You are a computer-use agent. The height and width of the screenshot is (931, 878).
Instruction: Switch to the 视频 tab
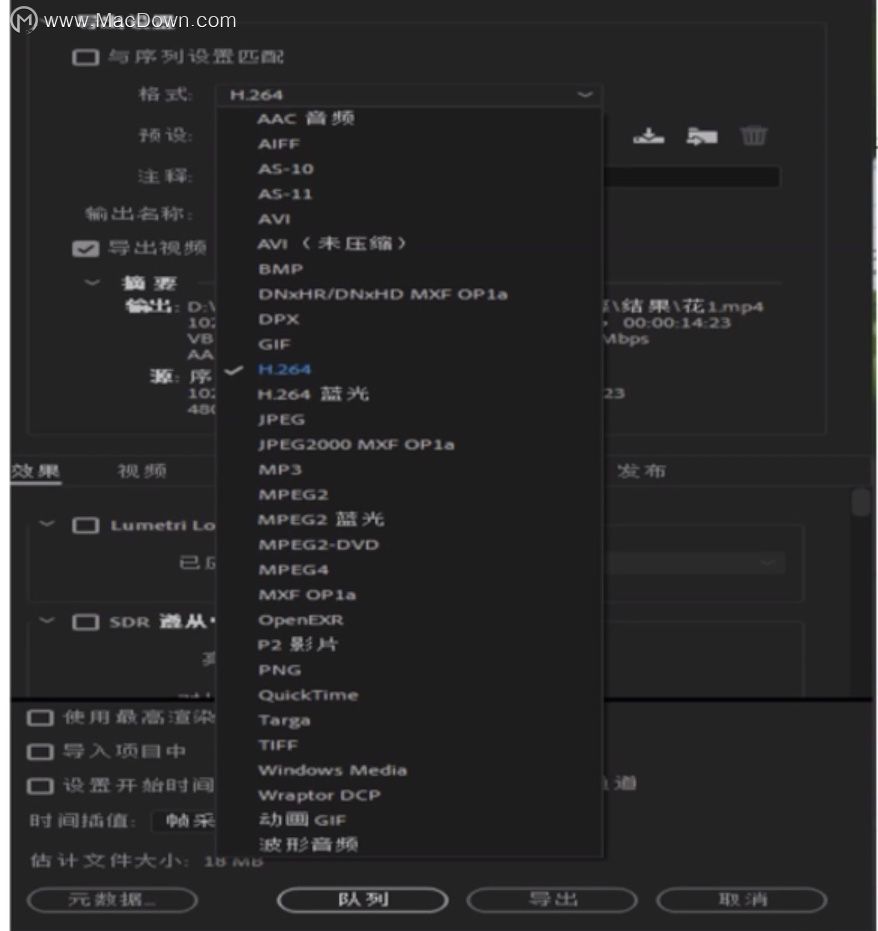[x=142, y=471]
